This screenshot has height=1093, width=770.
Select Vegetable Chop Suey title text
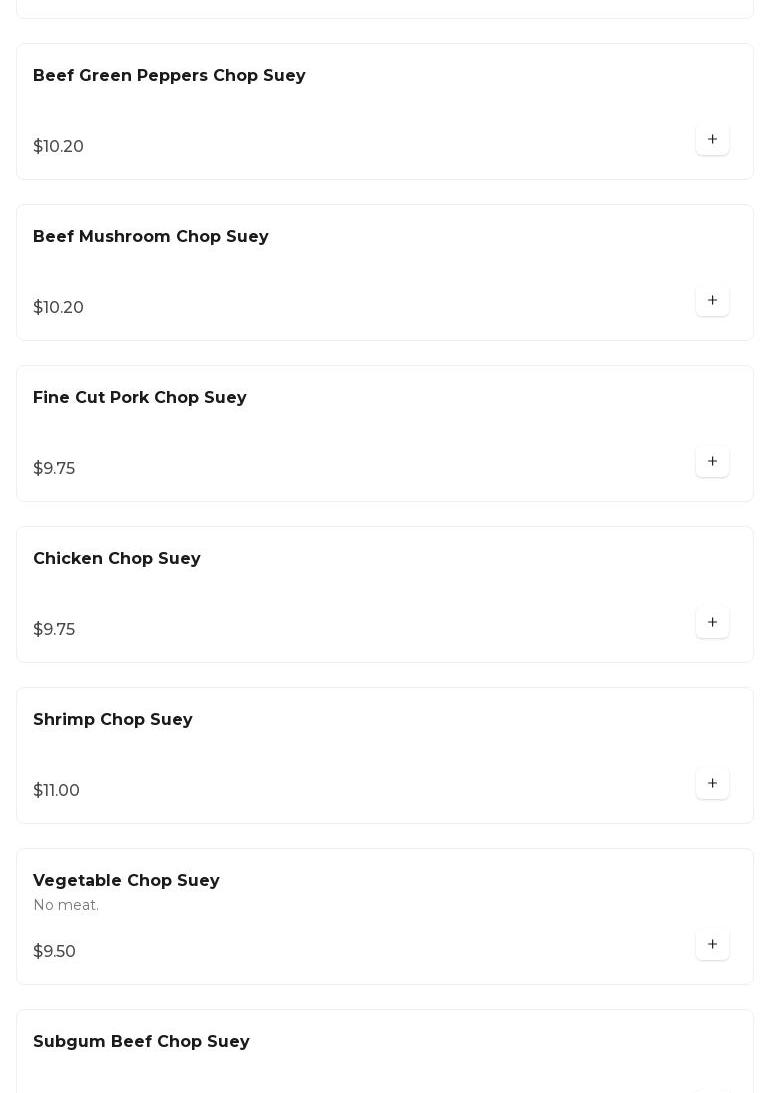126,881
